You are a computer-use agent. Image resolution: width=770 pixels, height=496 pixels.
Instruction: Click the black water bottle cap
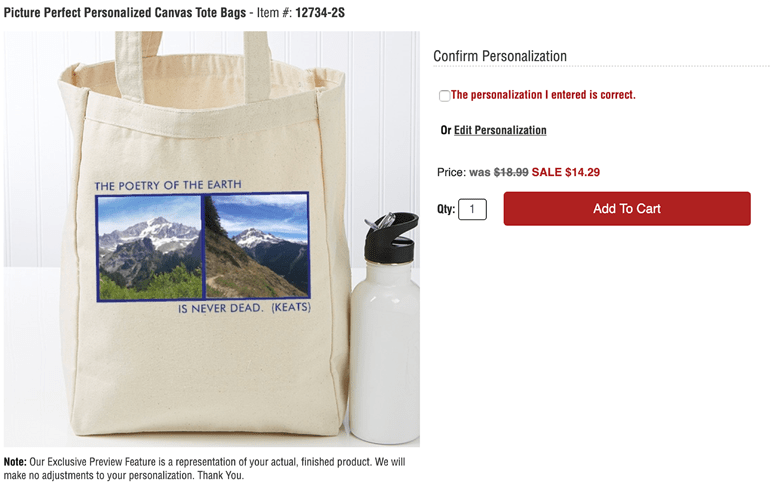(x=391, y=237)
